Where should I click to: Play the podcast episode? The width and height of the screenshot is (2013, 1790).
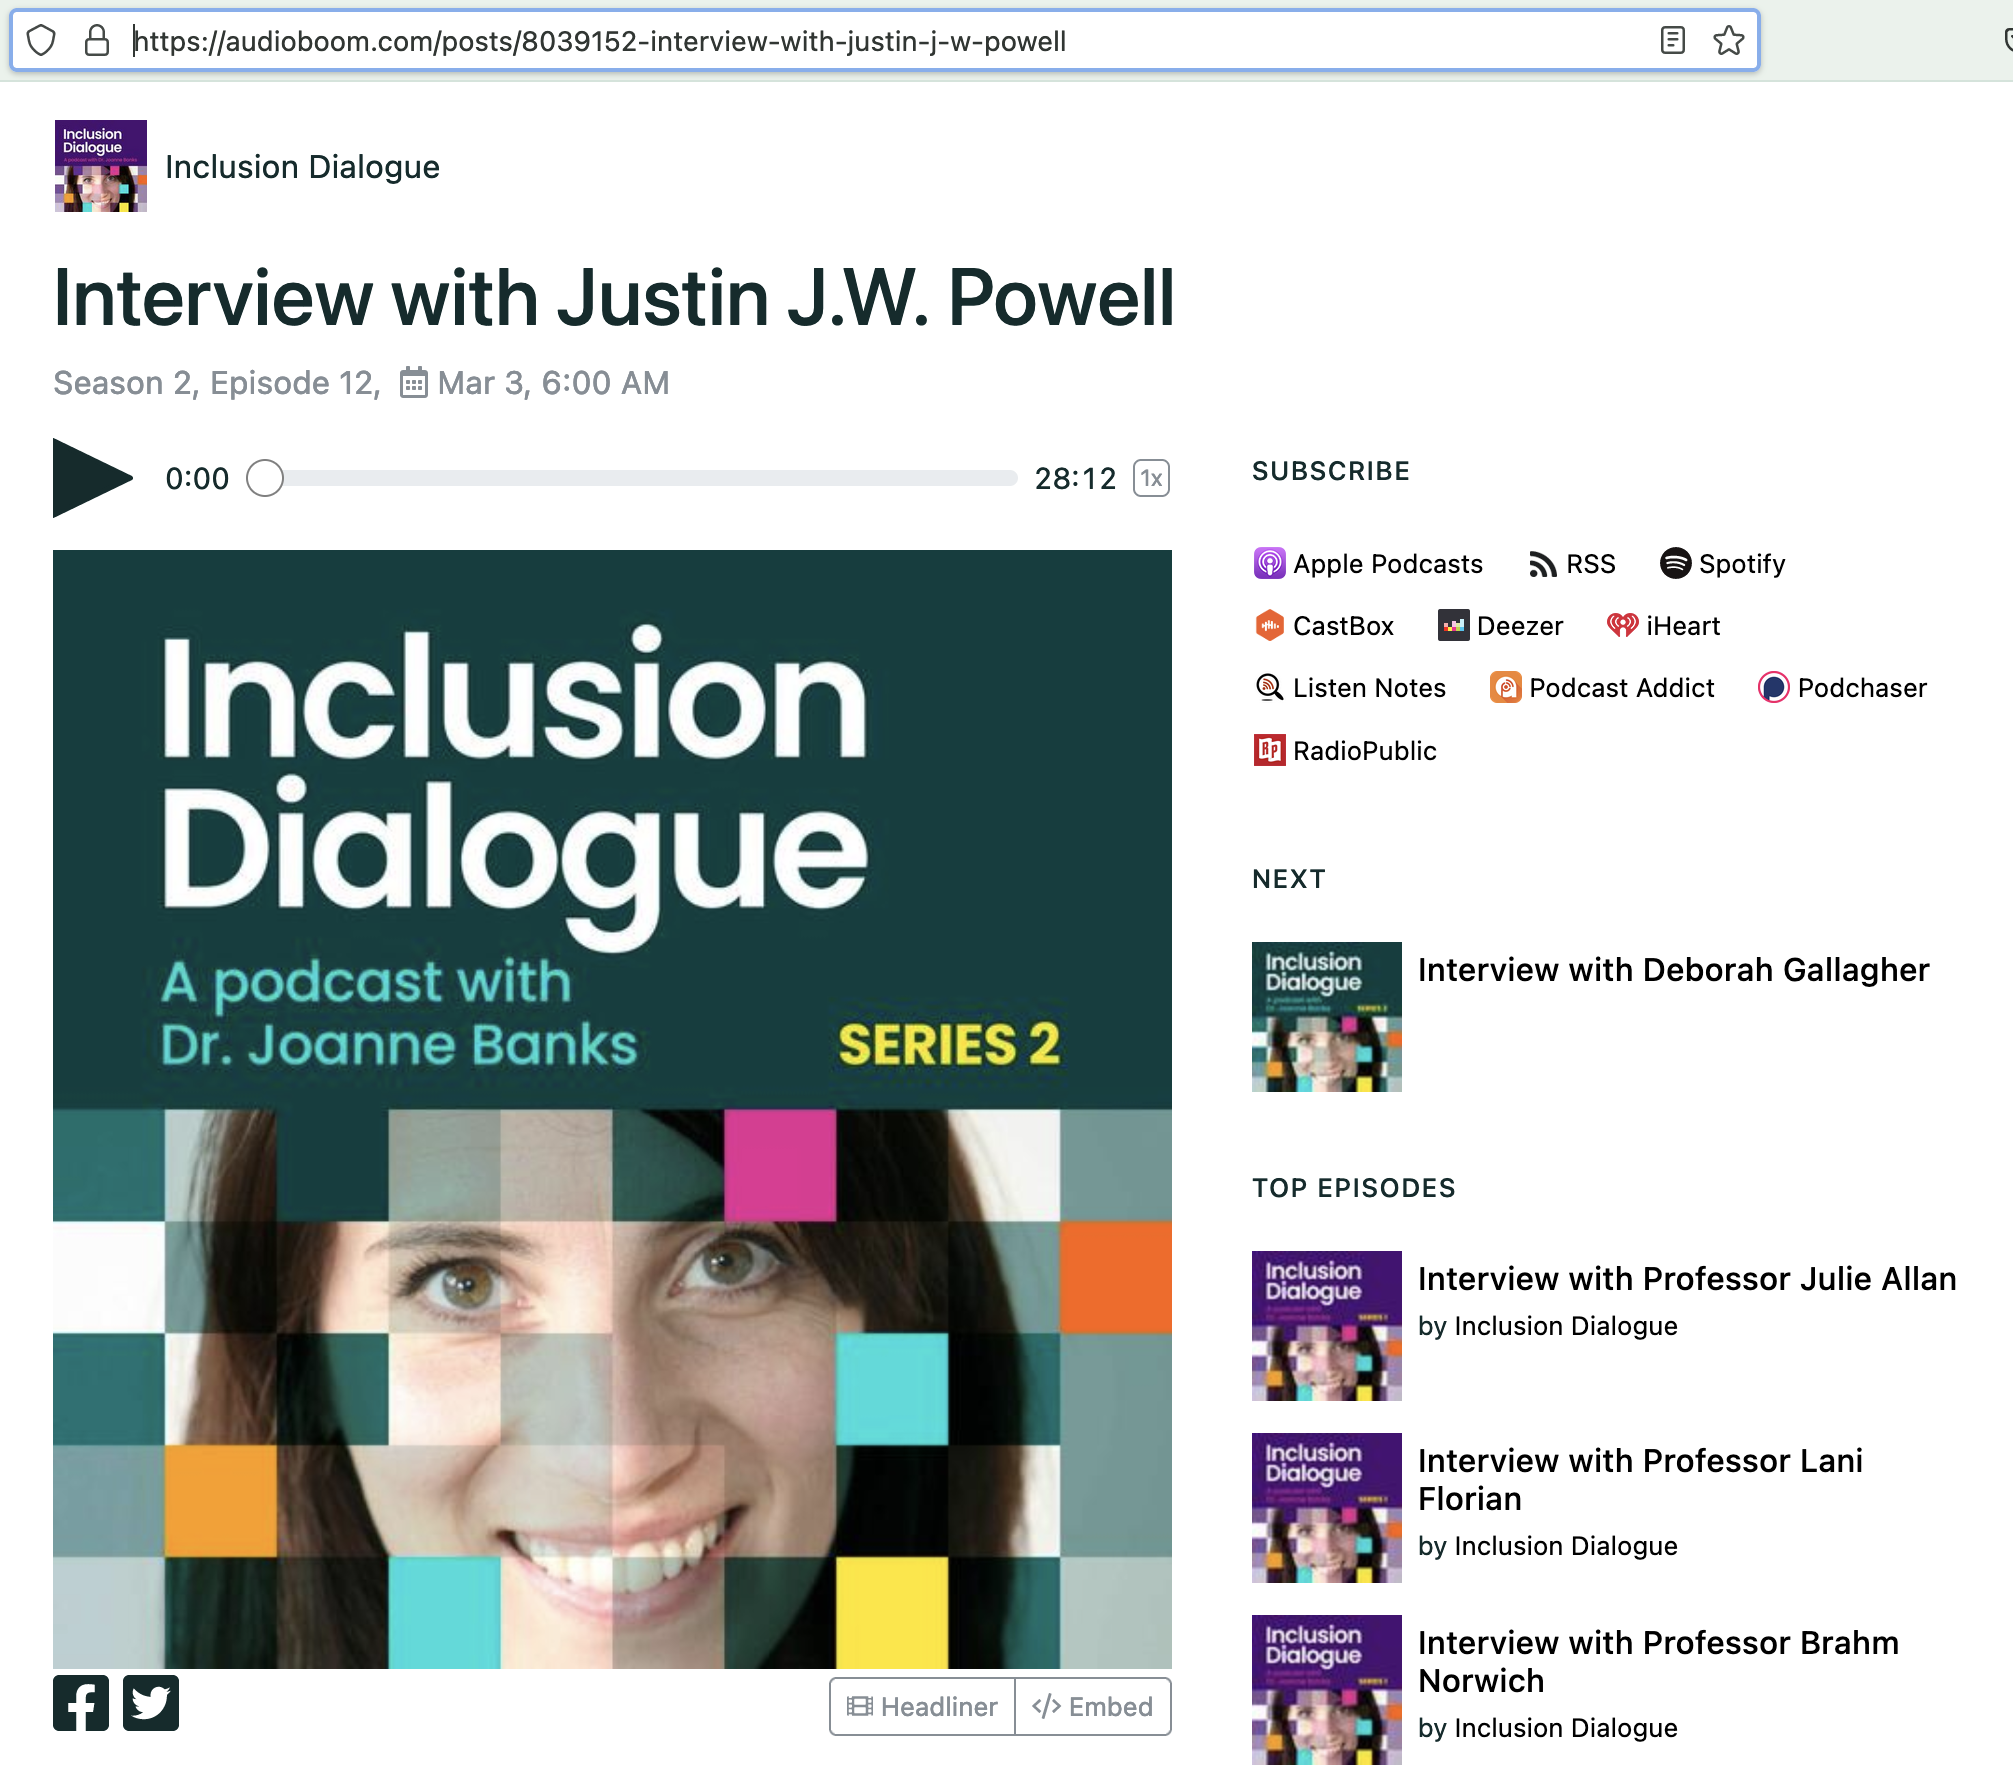[90, 478]
